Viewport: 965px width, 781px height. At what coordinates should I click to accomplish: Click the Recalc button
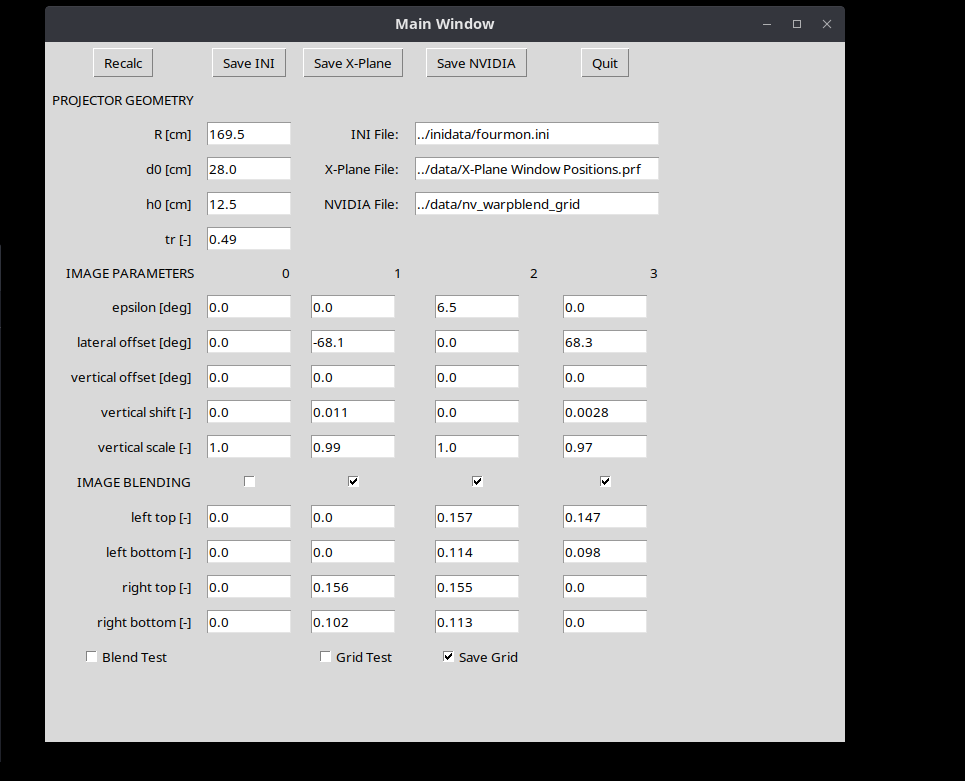123,63
